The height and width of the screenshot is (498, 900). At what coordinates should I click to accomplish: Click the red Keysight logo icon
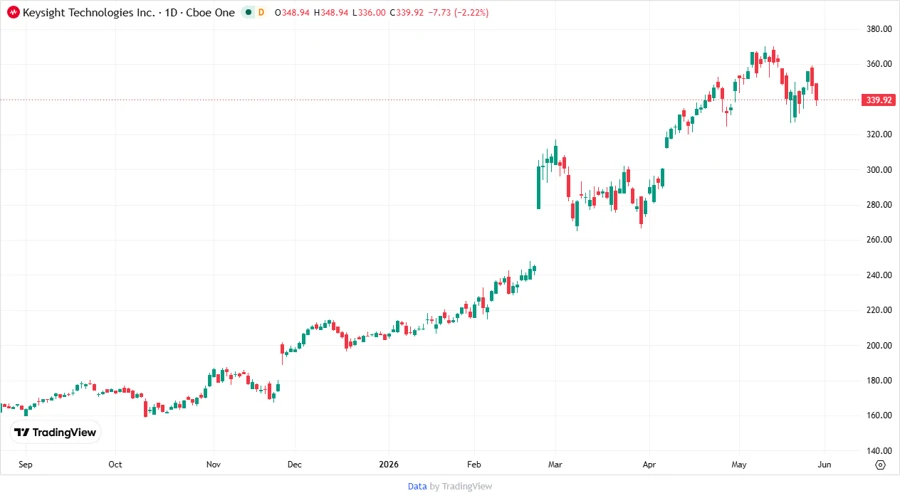(x=13, y=12)
